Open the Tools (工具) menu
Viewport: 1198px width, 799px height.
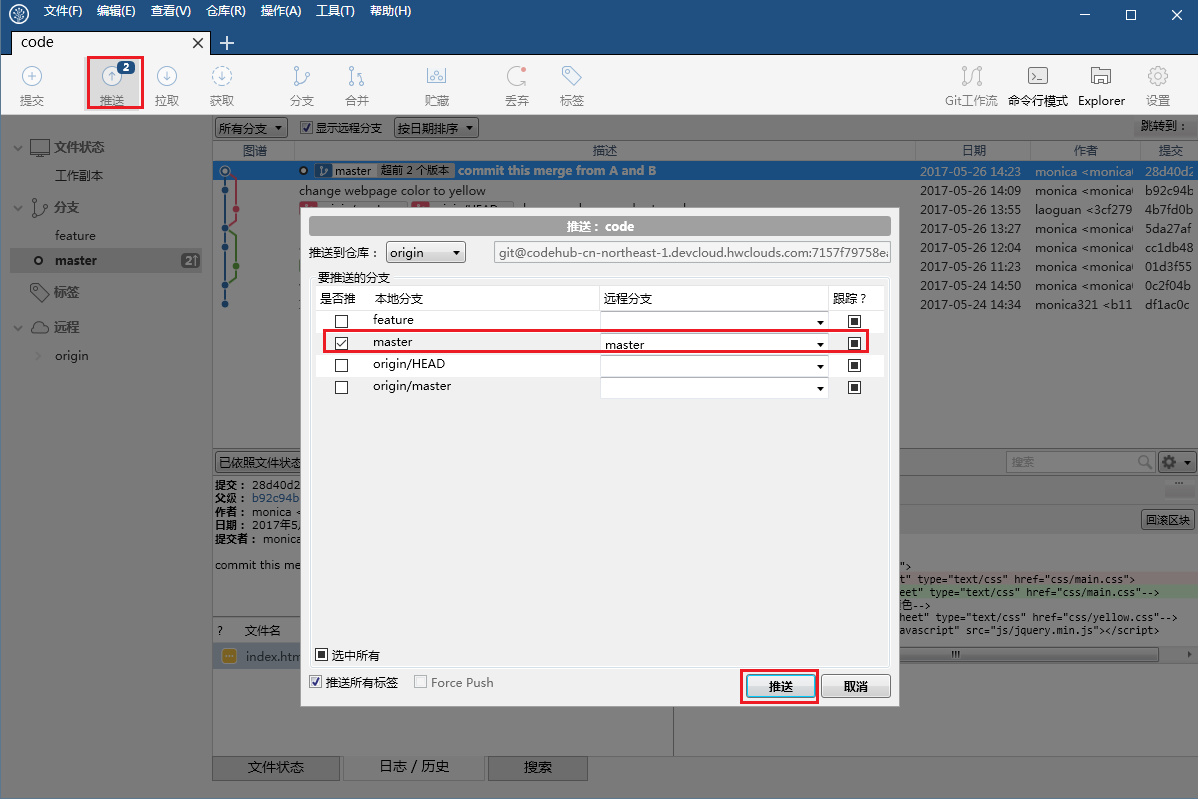pos(335,11)
